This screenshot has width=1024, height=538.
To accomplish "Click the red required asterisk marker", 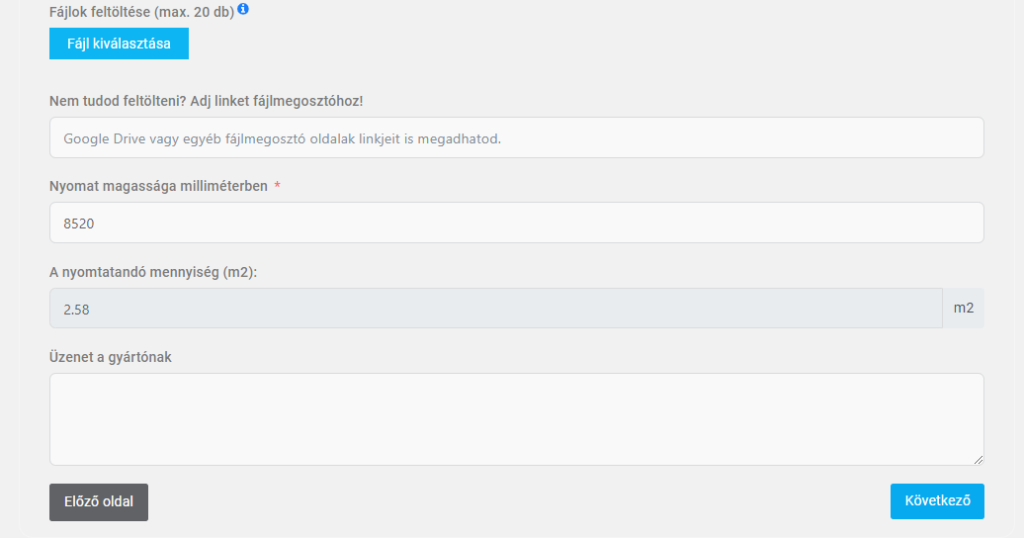I will click(x=277, y=186).
